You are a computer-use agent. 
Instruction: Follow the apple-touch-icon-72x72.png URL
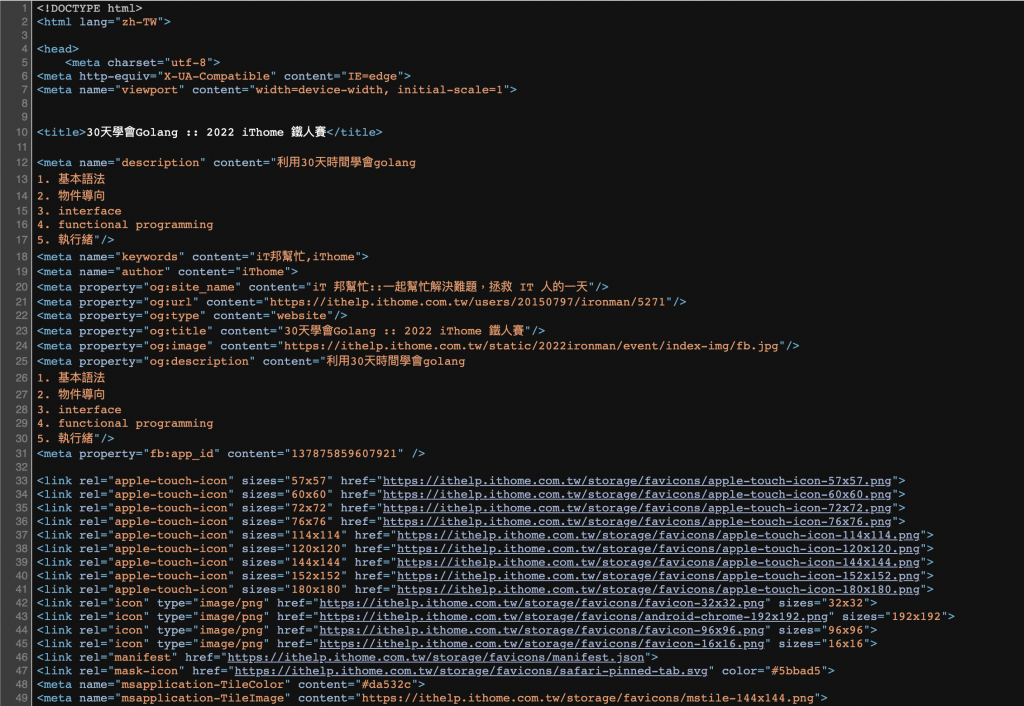click(x=637, y=508)
